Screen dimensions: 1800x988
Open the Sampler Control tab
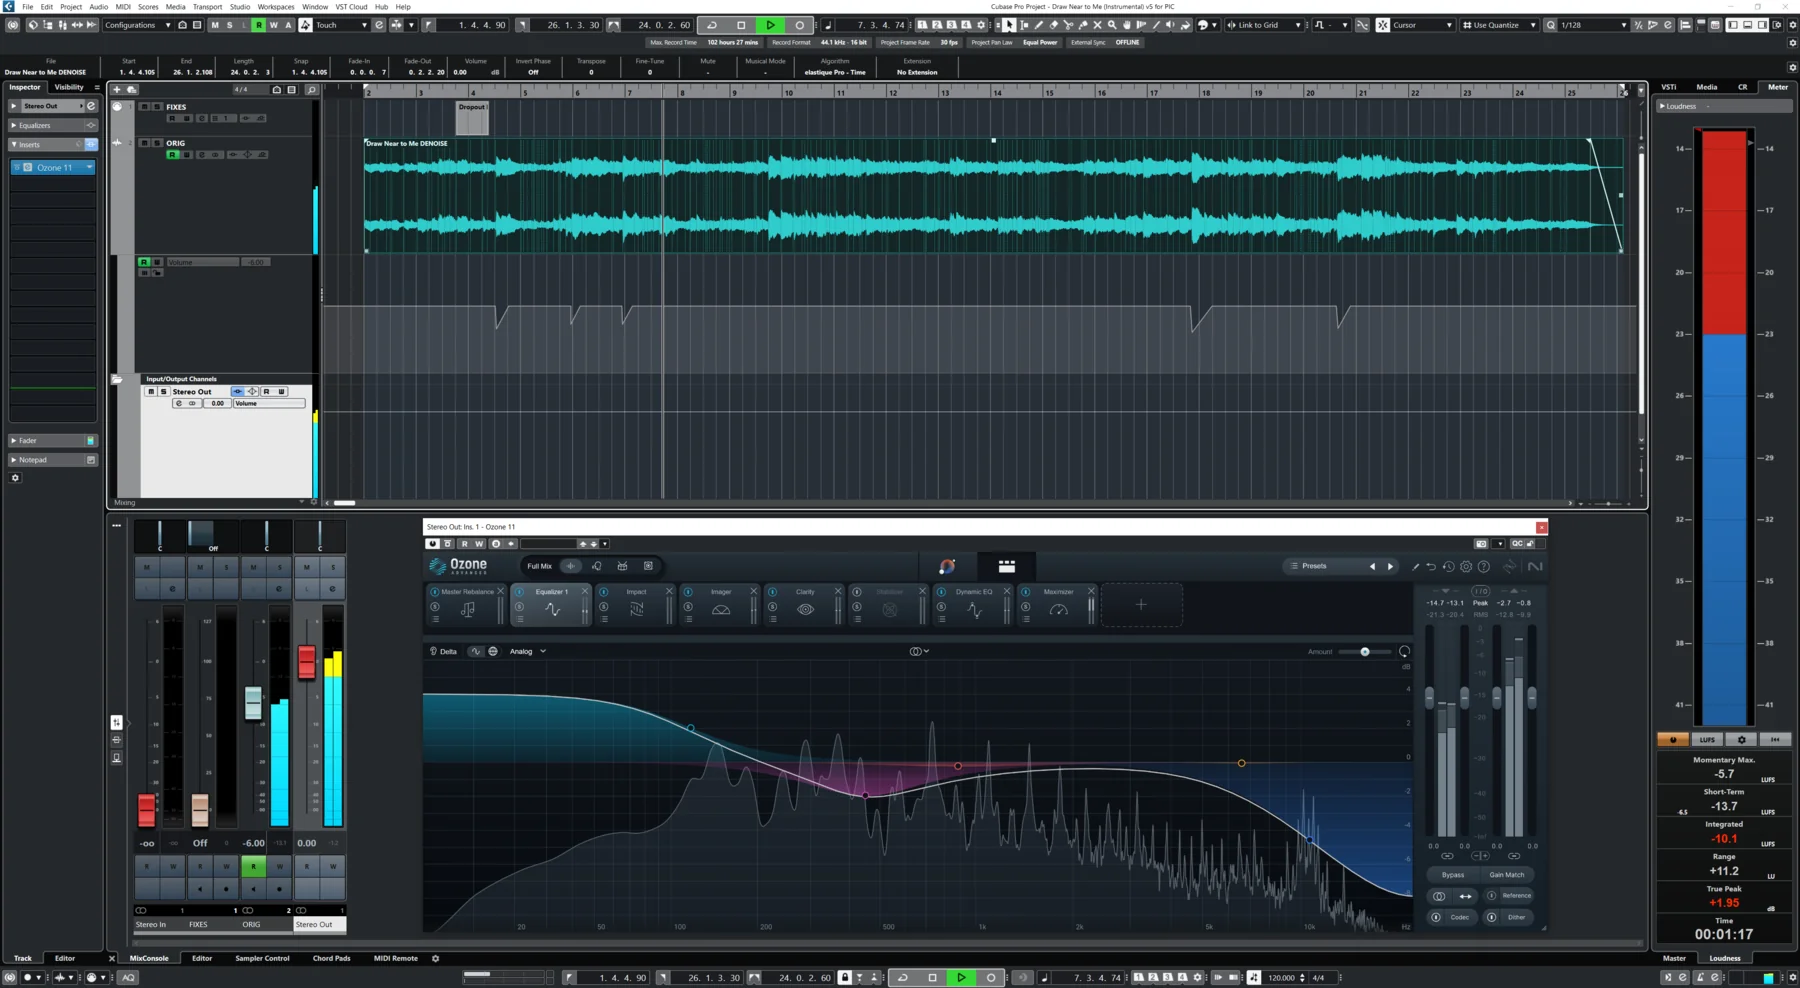[262, 958]
